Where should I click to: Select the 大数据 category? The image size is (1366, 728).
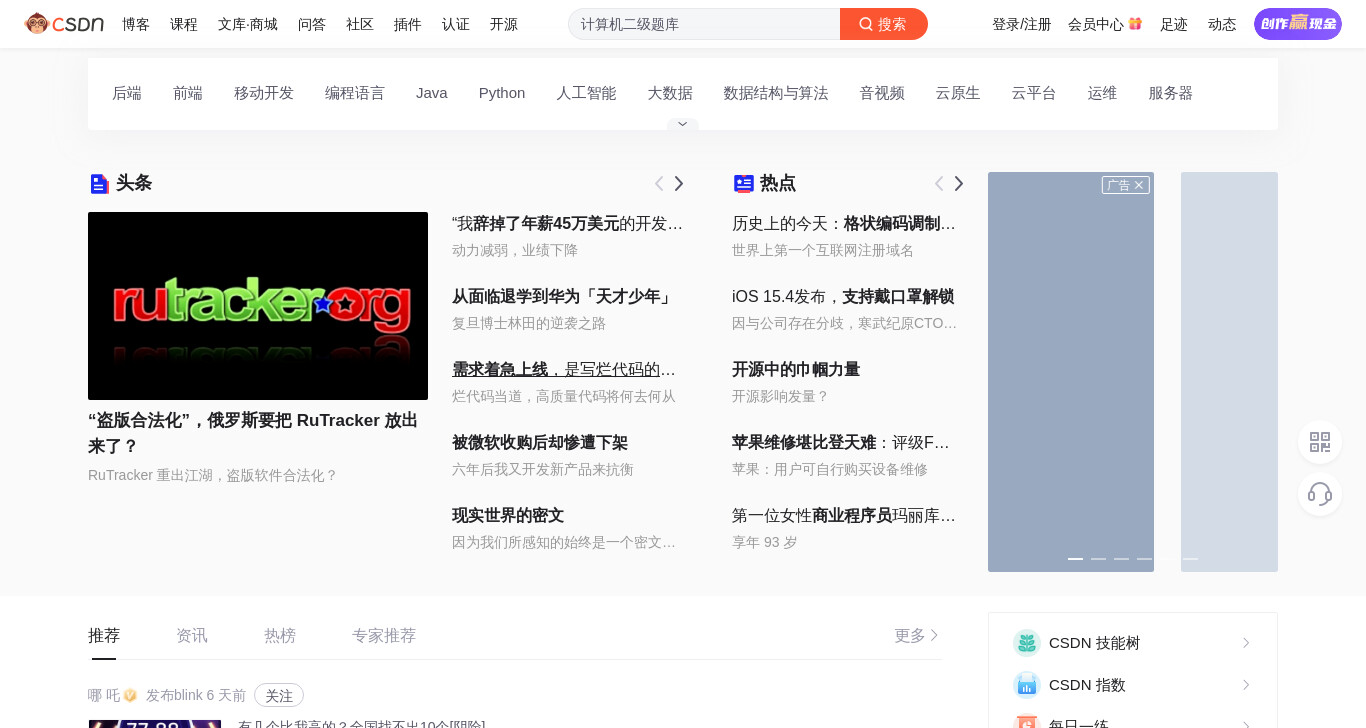tap(670, 93)
